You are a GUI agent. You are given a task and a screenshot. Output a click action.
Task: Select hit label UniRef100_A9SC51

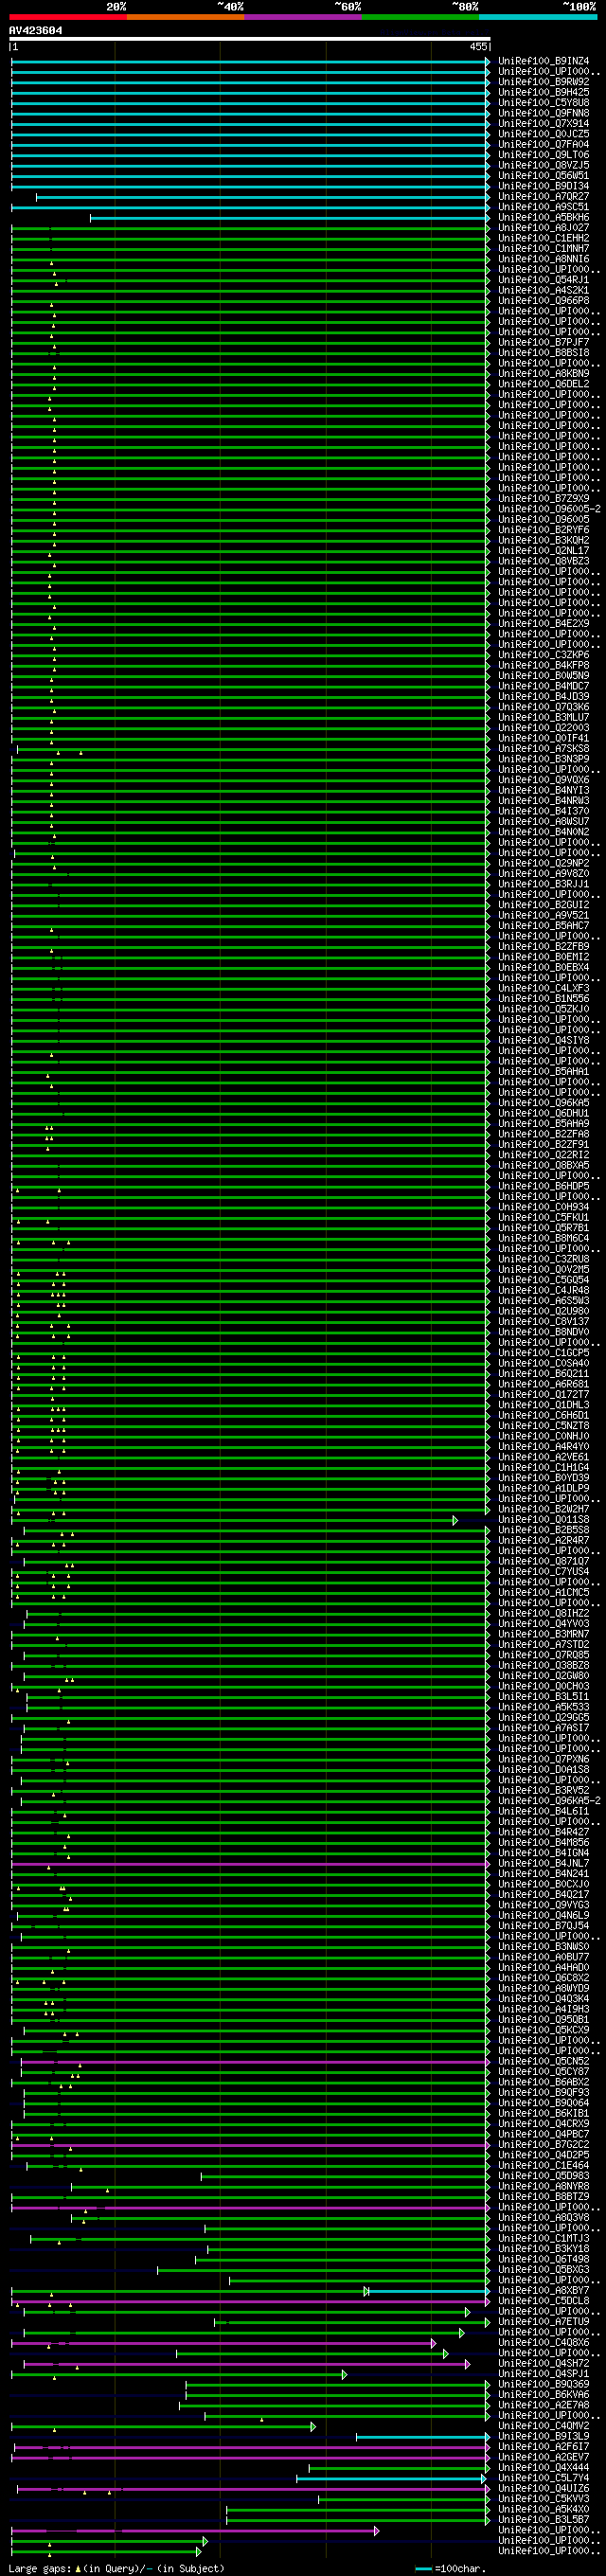(x=544, y=207)
